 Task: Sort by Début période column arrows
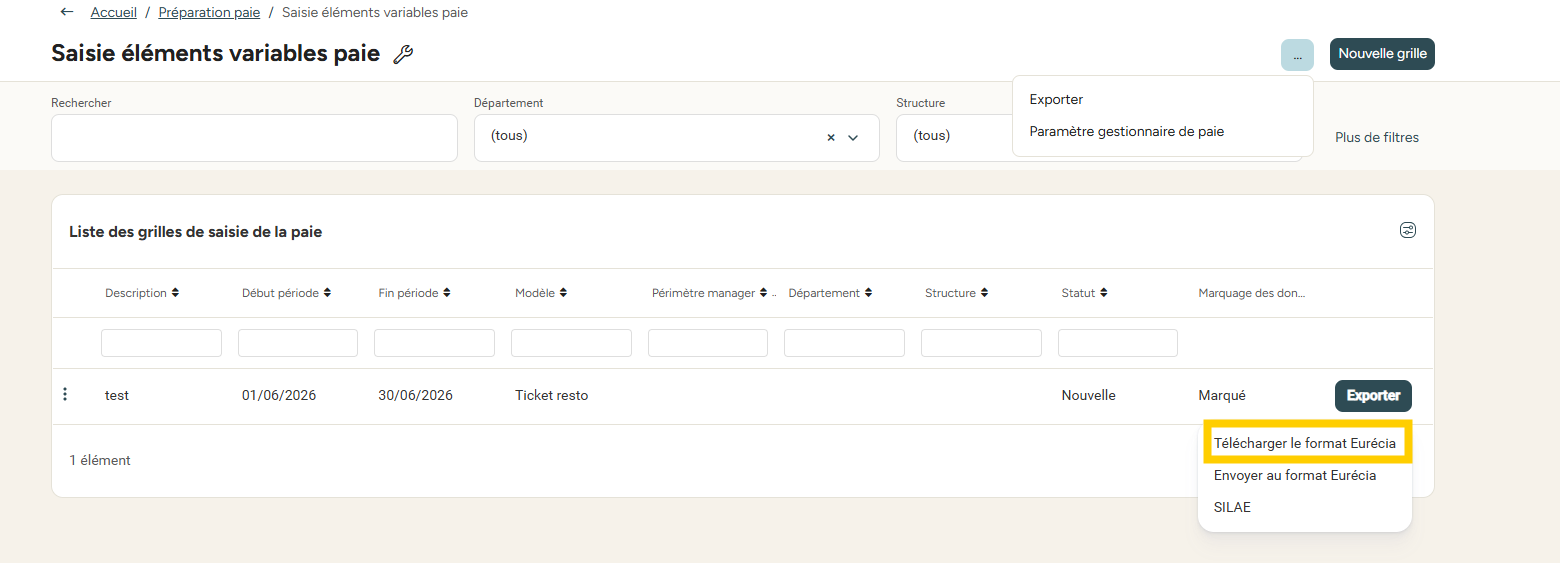click(327, 293)
